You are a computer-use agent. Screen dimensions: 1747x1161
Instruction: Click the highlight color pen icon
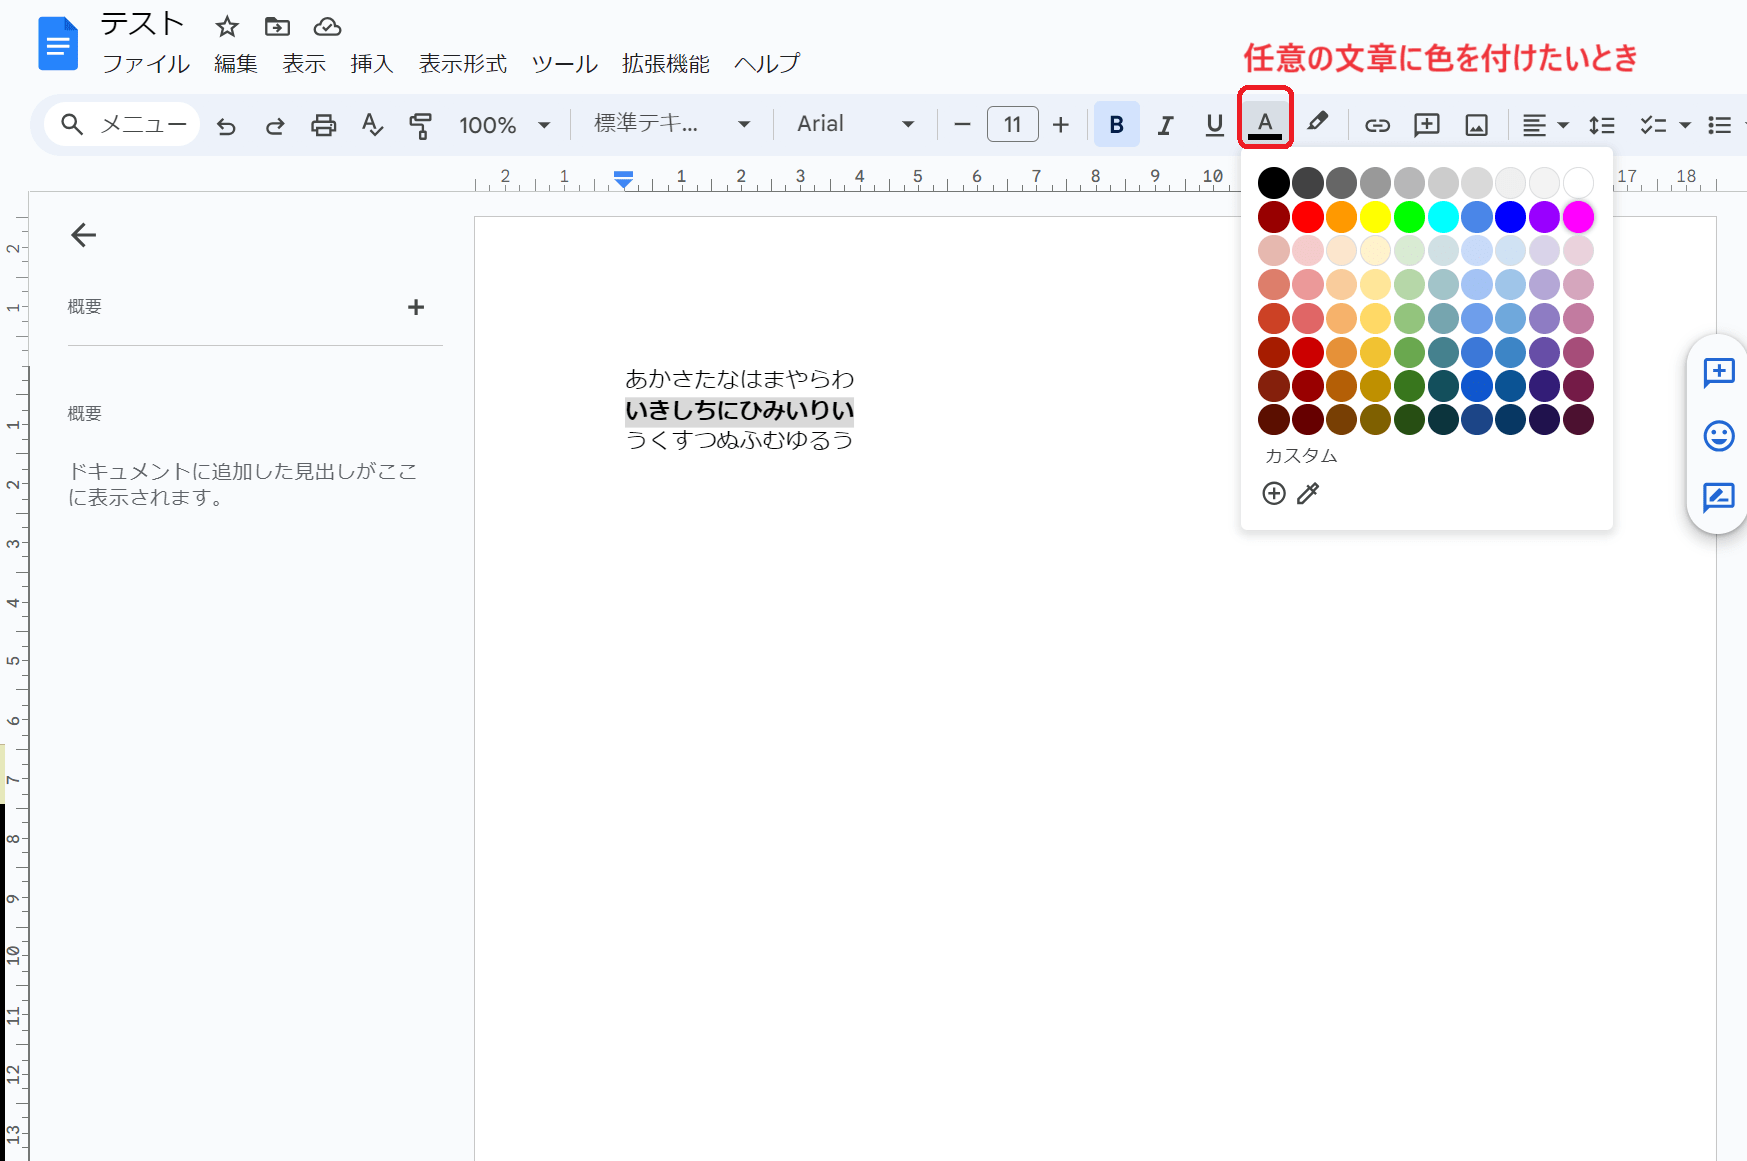[1318, 123]
